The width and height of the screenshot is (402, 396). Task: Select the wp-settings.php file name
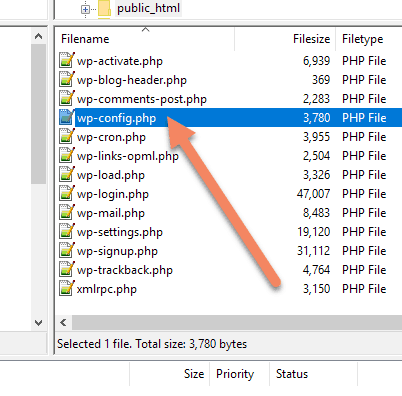coord(120,232)
